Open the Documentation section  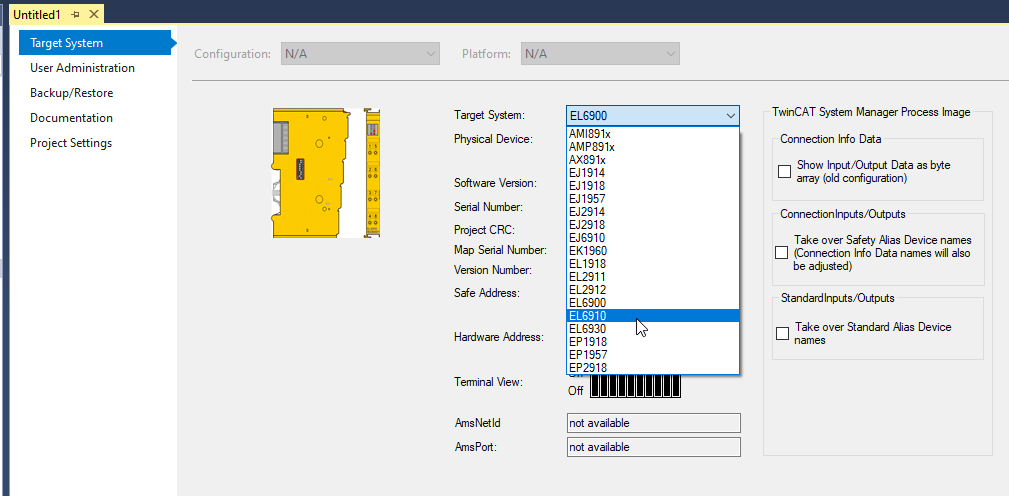(x=71, y=118)
